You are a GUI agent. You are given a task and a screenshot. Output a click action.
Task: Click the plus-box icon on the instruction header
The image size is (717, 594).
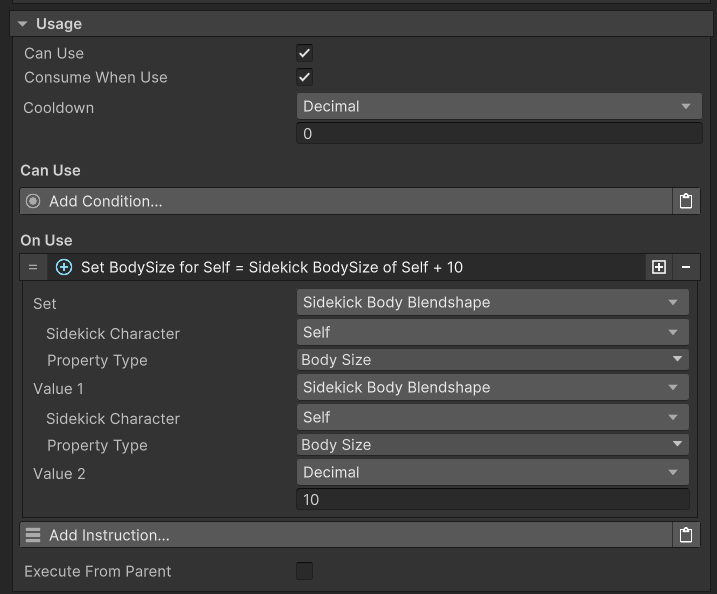pyautogui.click(x=658, y=267)
